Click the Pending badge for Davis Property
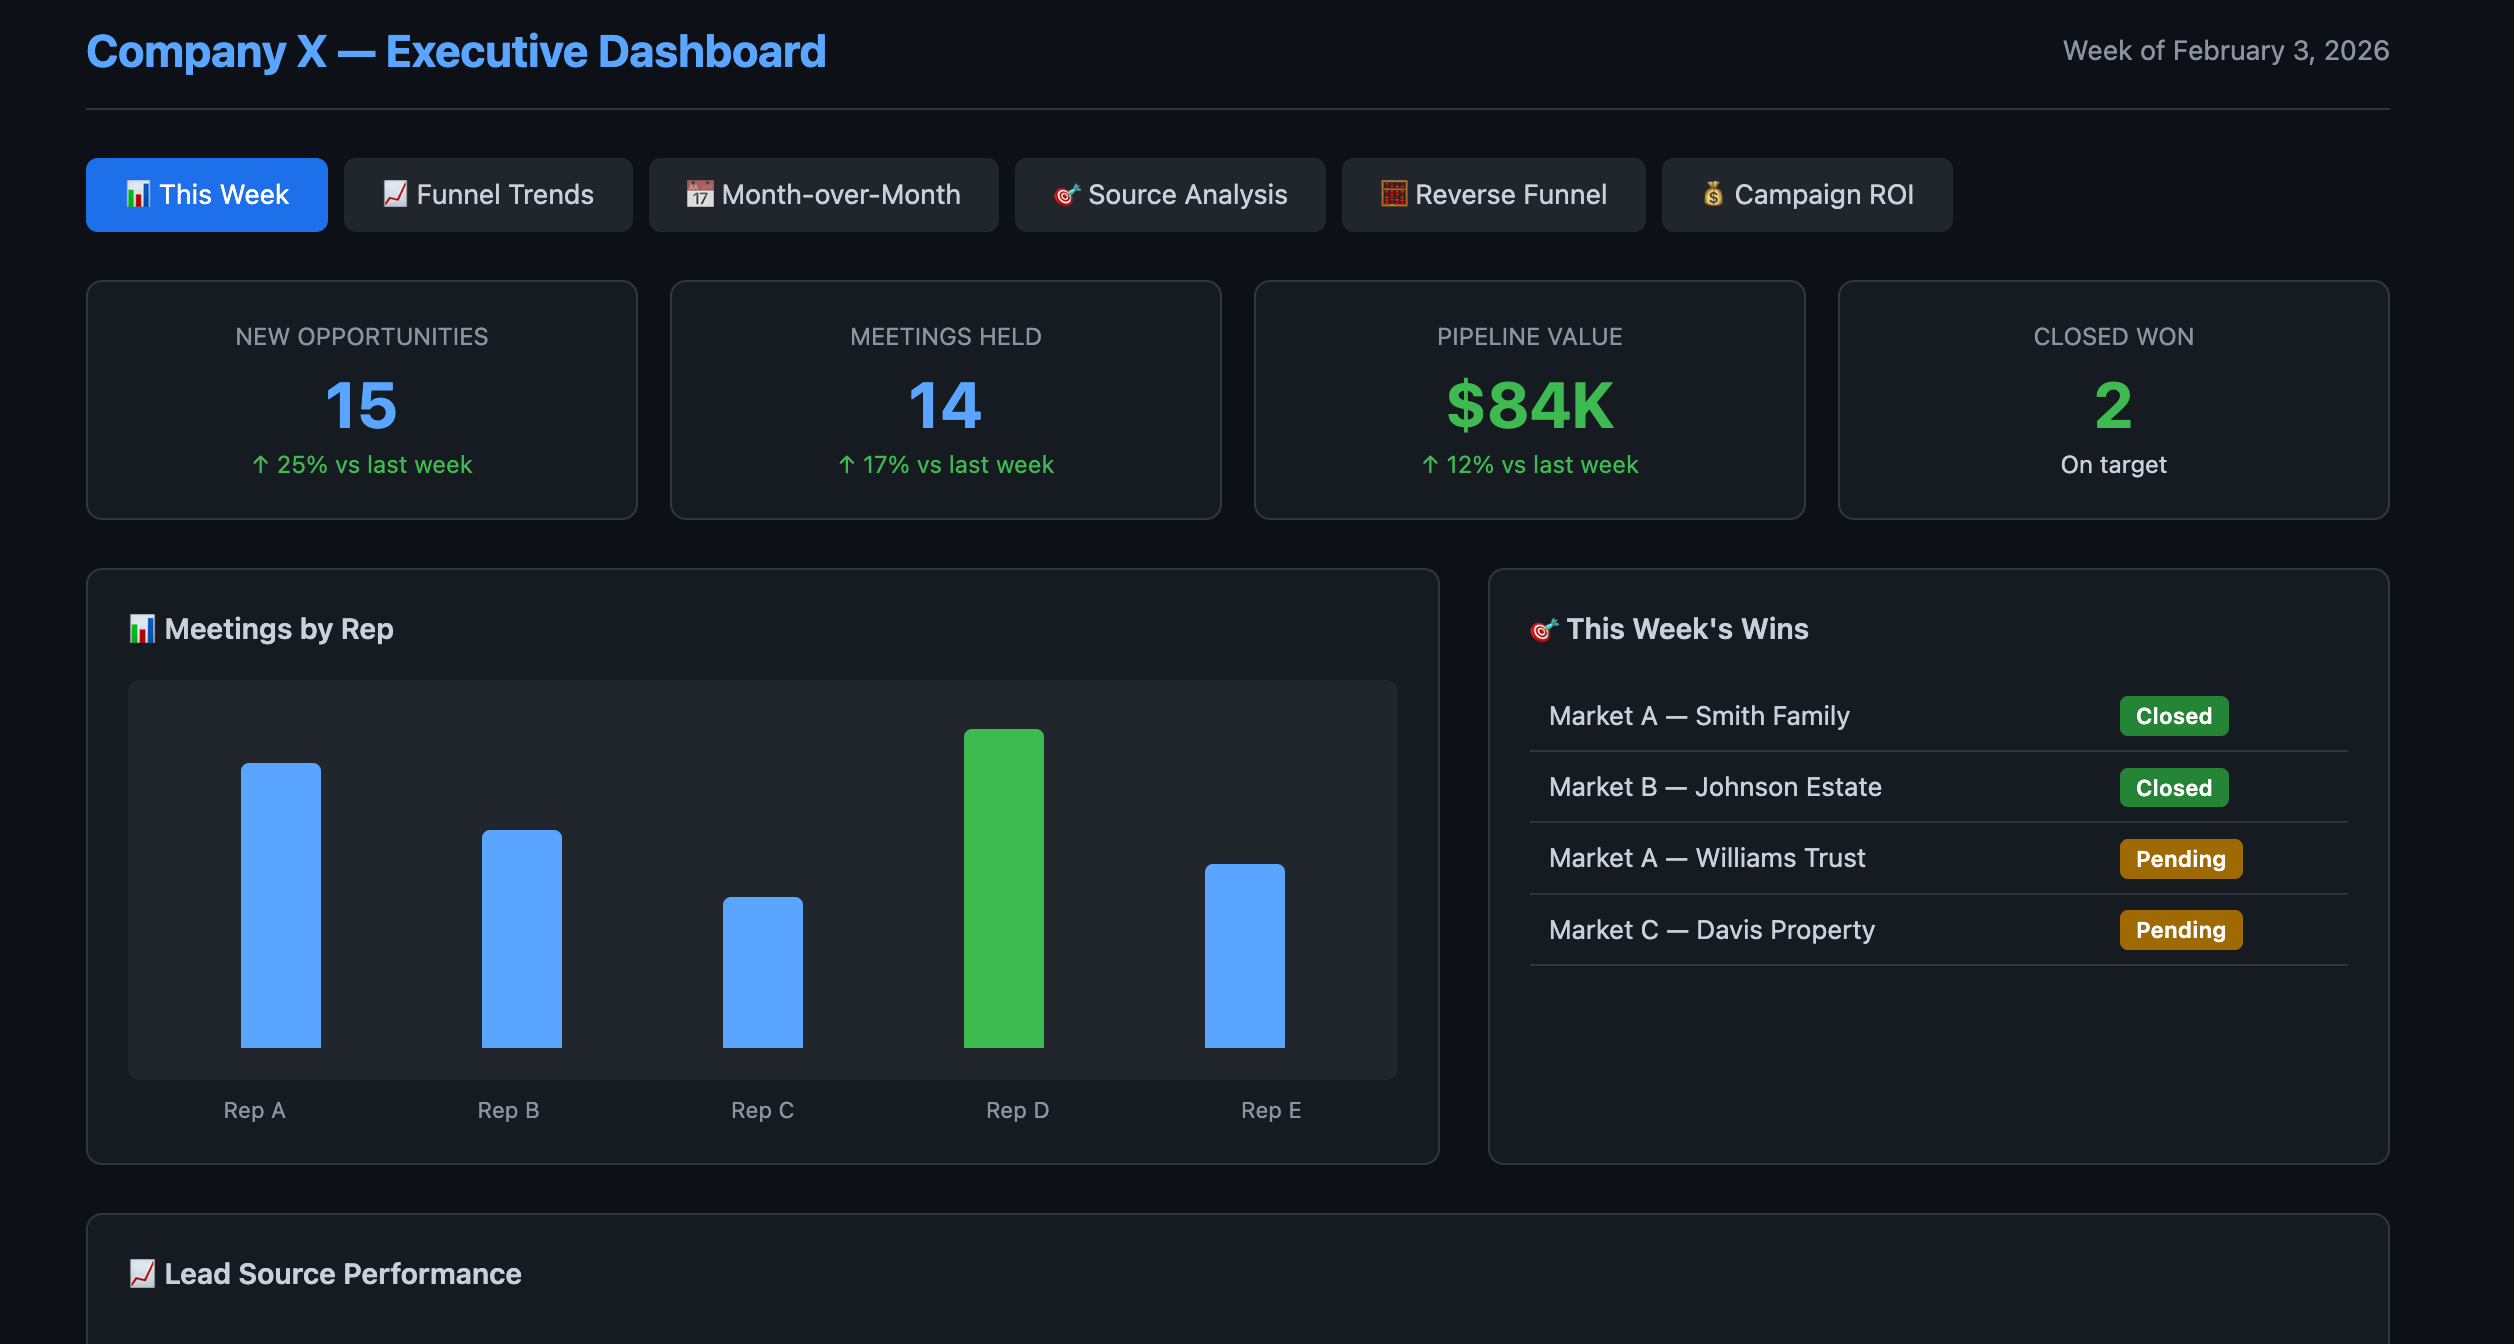The height and width of the screenshot is (1344, 2514). tap(2180, 930)
